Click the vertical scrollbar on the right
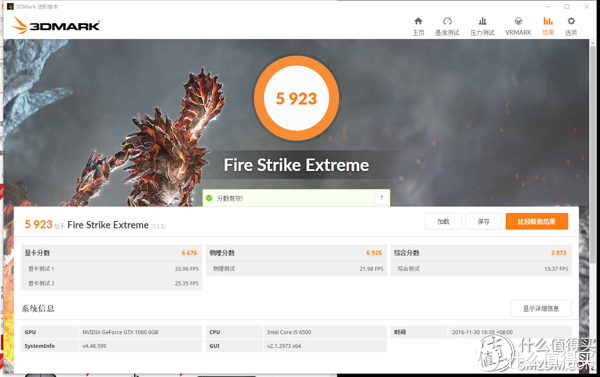Viewport: 600px width, 377px height. tap(593, 153)
